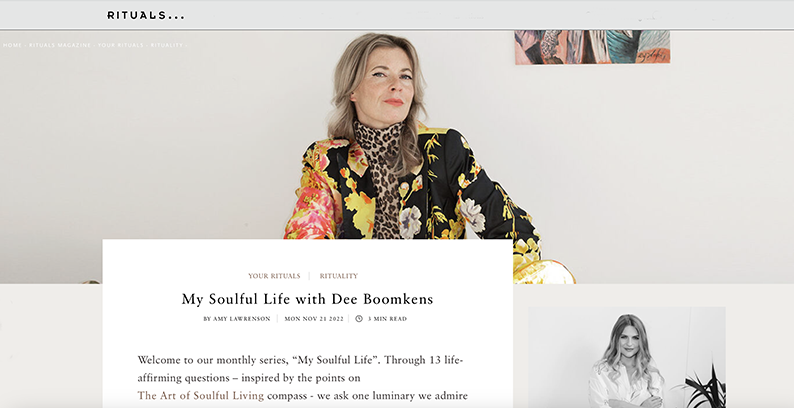Click the Mon Nov 21 2022 publish date
This screenshot has height=408, width=794.
[x=314, y=319]
